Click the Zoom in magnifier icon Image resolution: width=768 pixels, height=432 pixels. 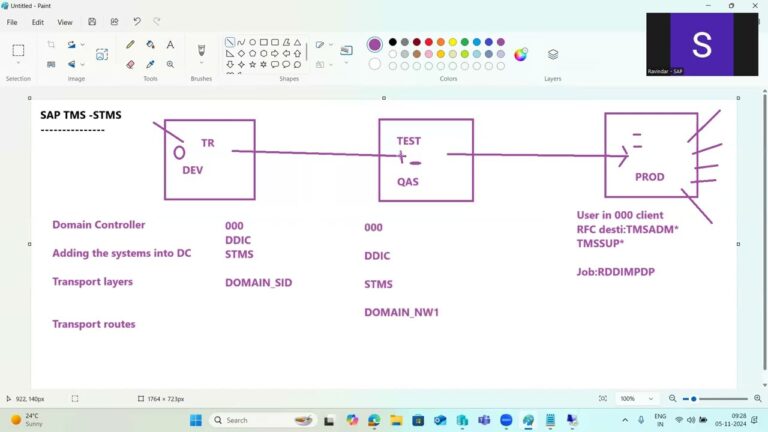point(758,399)
